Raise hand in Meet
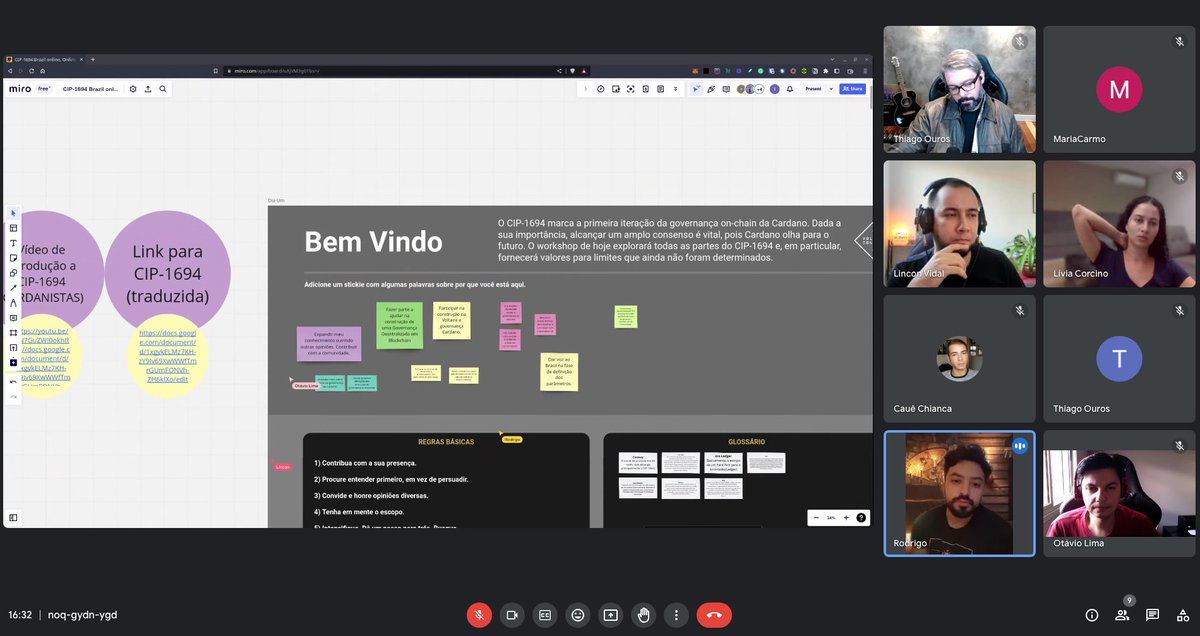This screenshot has height=636, width=1200. pyautogui.click(x=643, y=615)
